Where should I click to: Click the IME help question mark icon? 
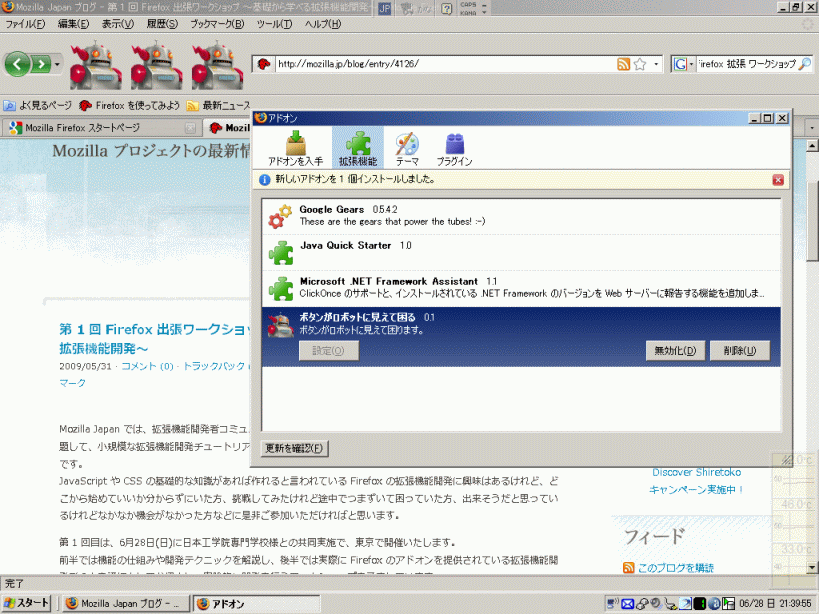446,8
